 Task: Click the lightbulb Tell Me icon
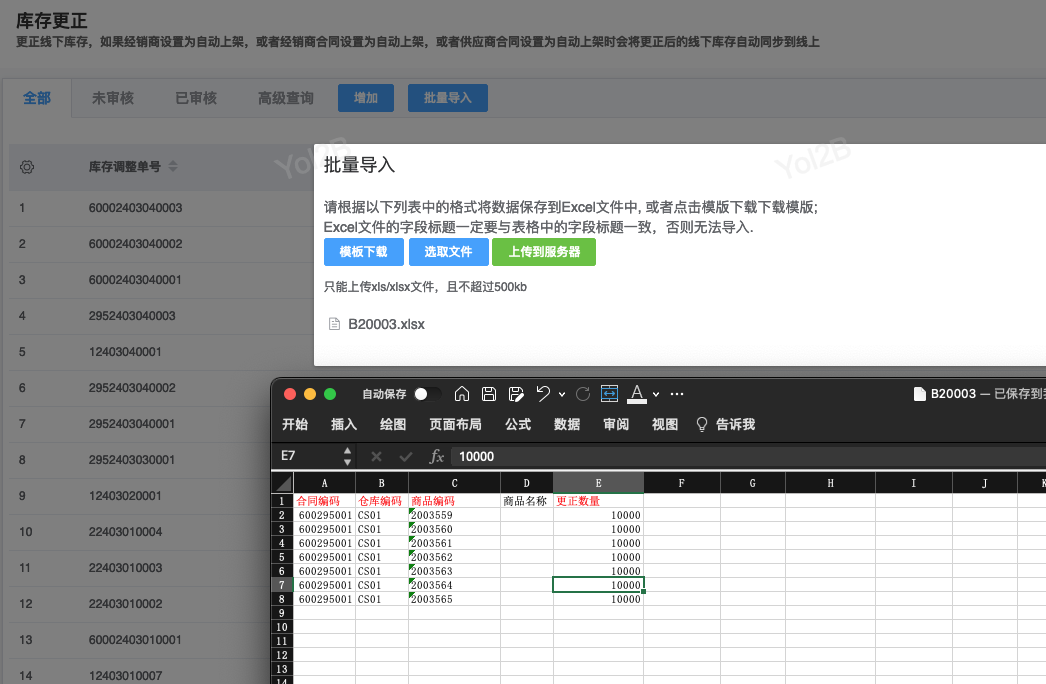tap(702, 424)
